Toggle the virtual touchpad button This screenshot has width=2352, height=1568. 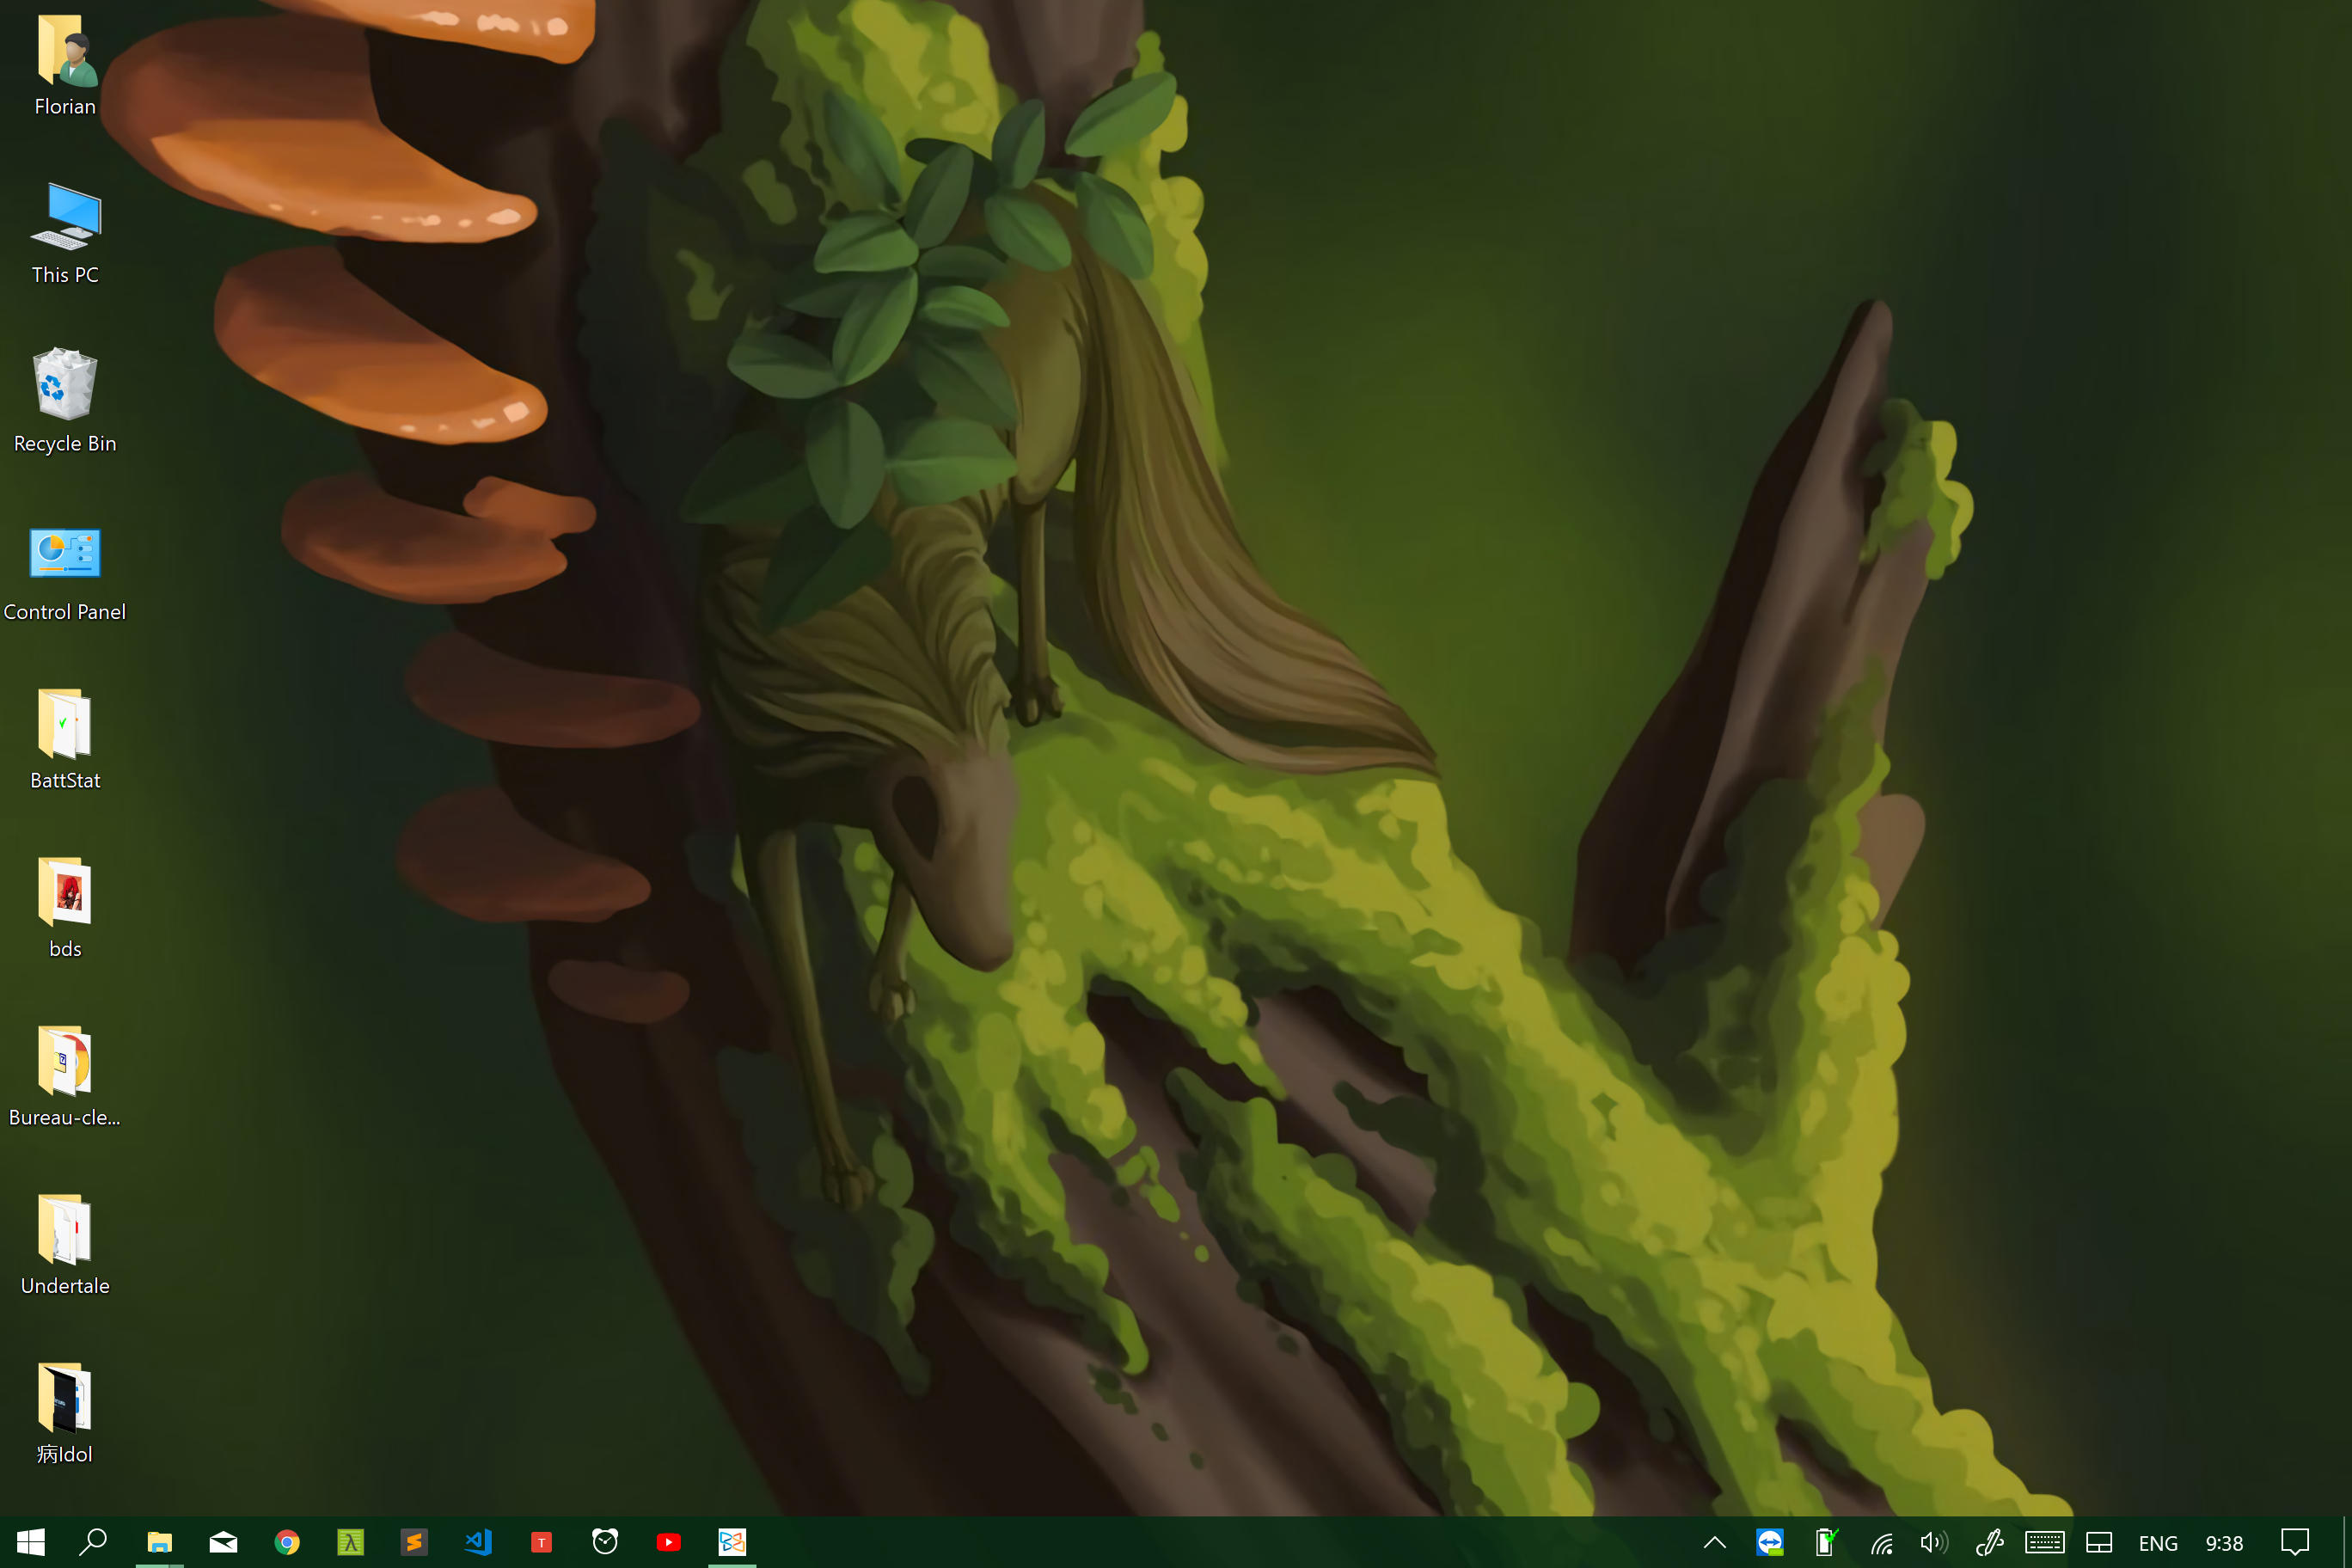coord(2098,1542)
